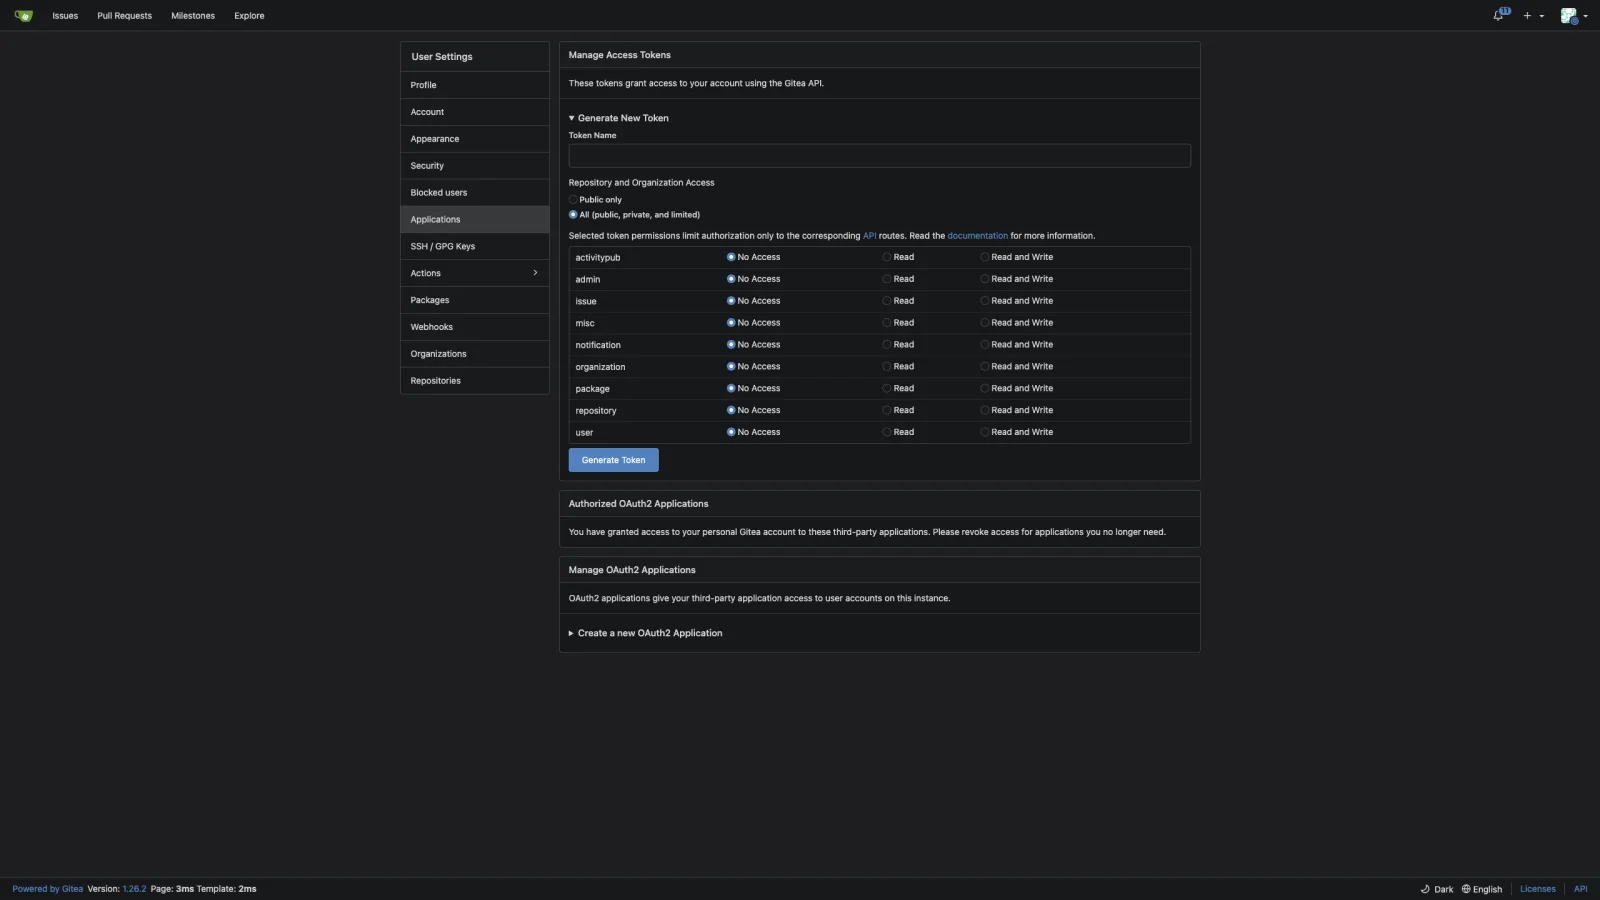Set misc permission to Read
This screenshot has height=900, width=1600.
coord(887,323)
